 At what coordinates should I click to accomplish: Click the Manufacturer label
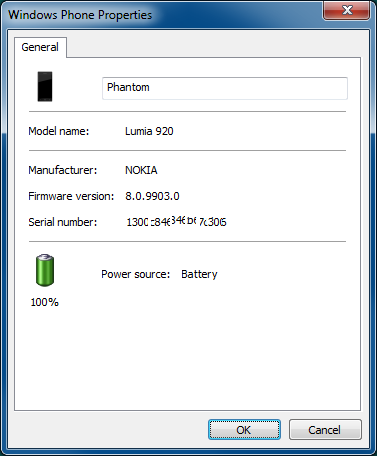(x=63, y=170)
